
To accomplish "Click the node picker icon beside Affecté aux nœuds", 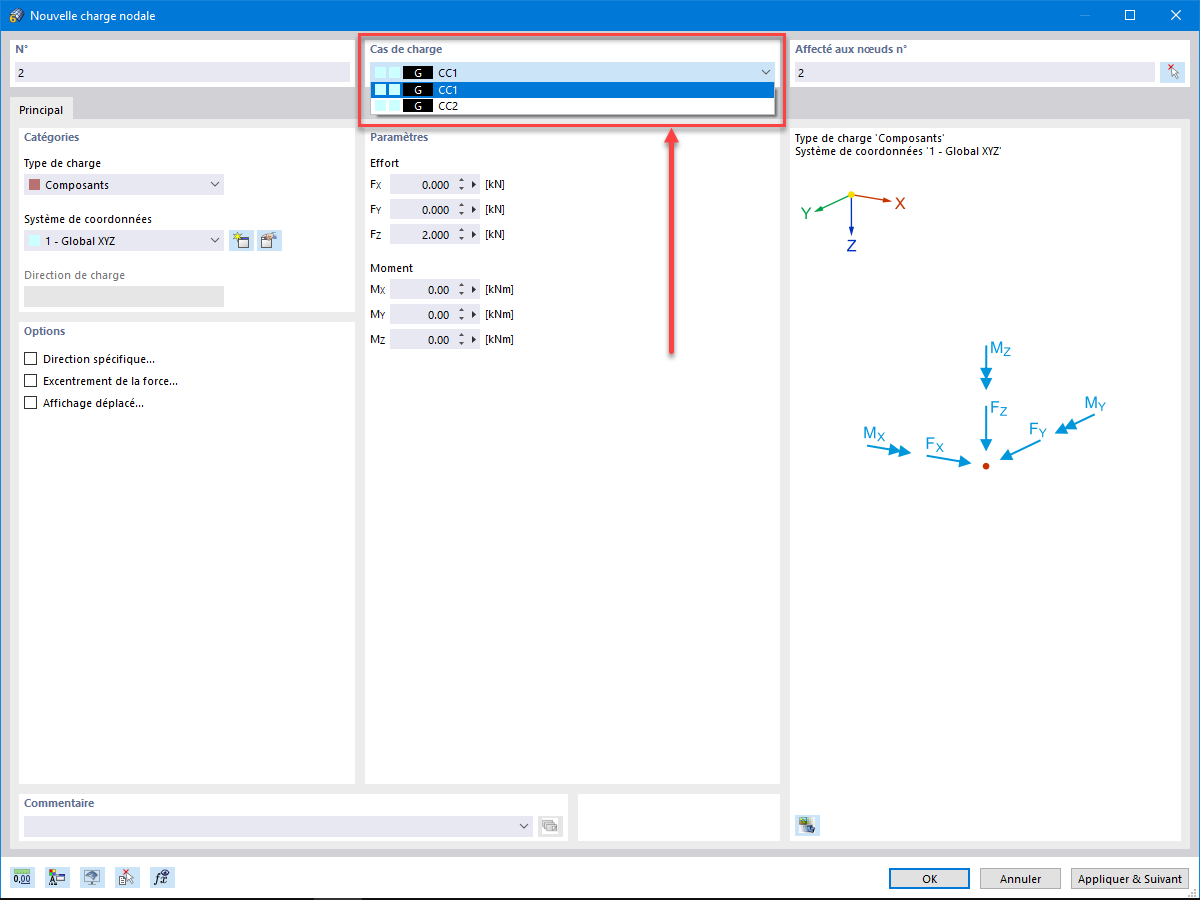I will 1172,72.
